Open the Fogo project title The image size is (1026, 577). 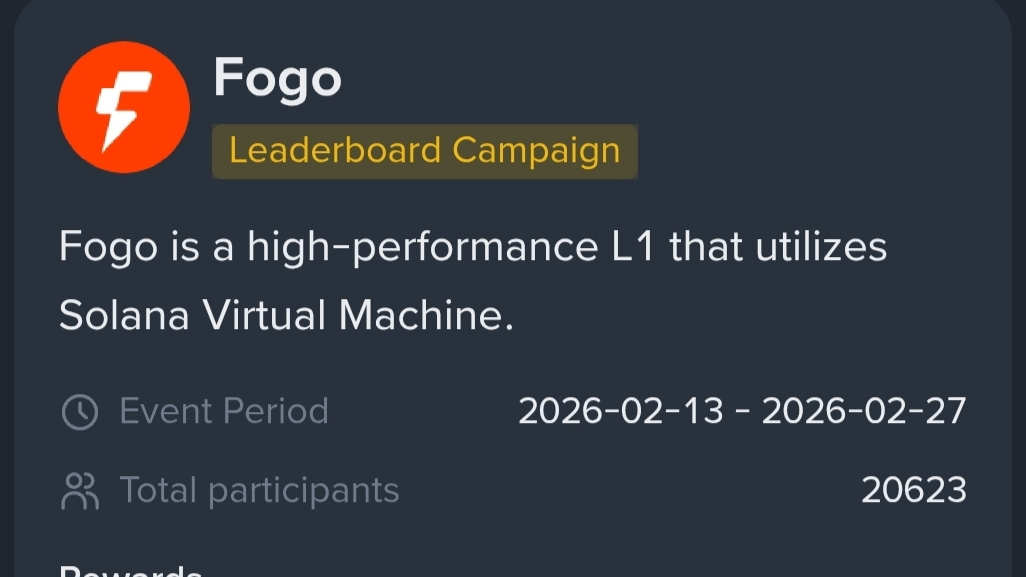coord(278,78)
